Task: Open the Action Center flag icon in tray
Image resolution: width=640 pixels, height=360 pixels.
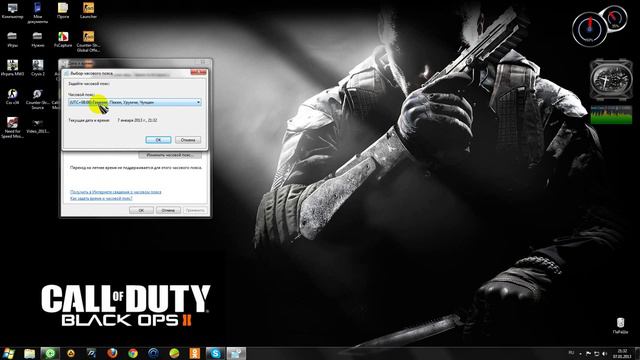Action: point(588,353)
